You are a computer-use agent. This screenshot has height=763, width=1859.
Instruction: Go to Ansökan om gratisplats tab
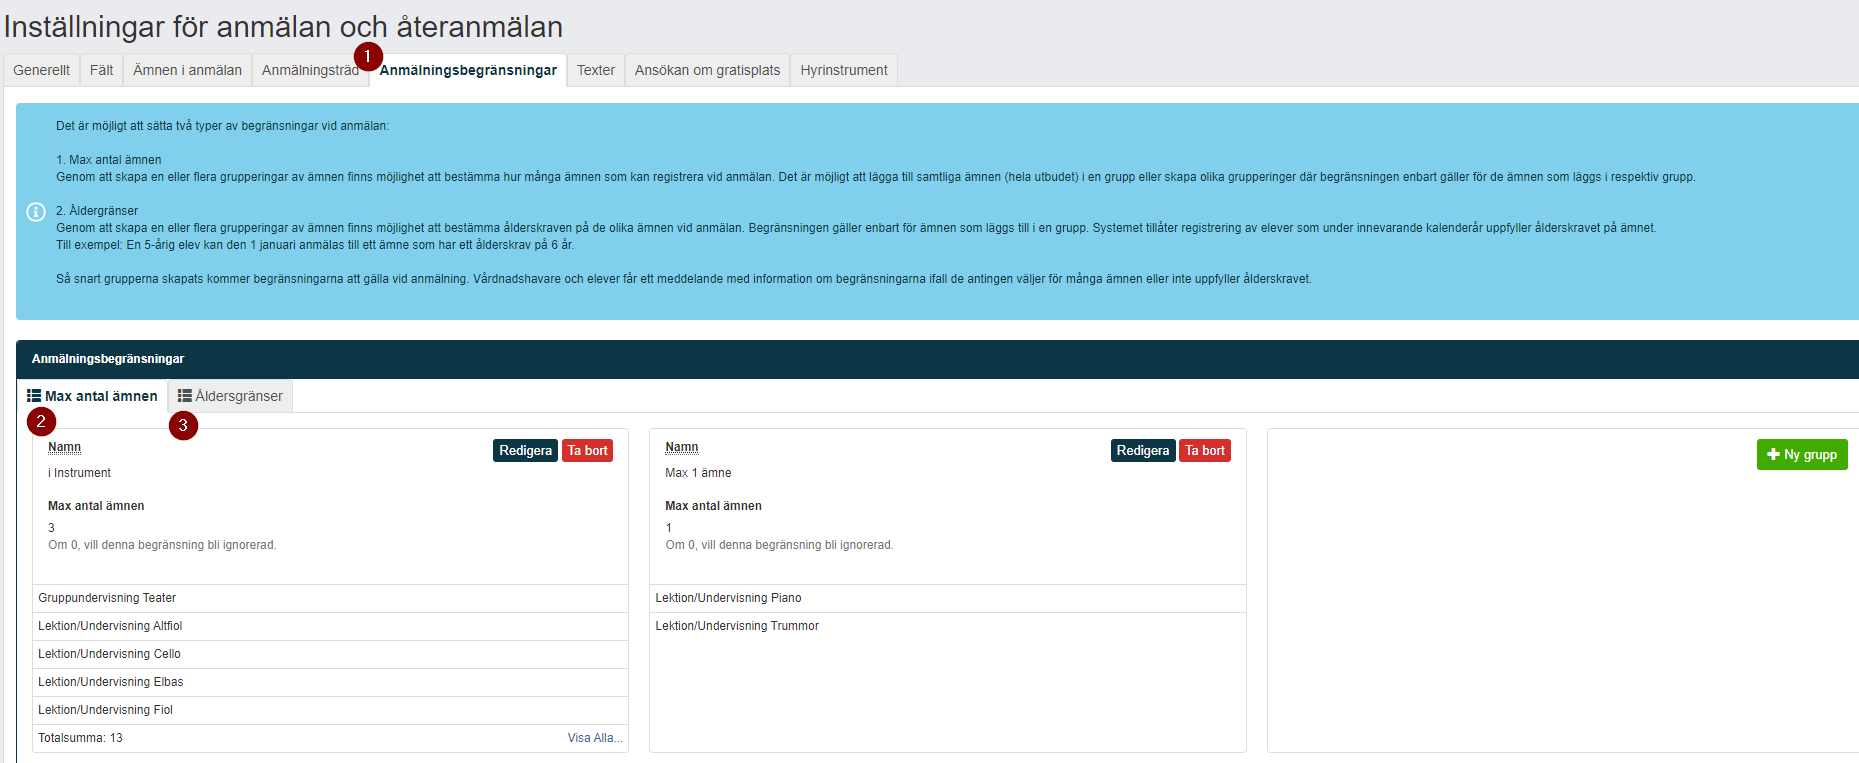[707, 70]
